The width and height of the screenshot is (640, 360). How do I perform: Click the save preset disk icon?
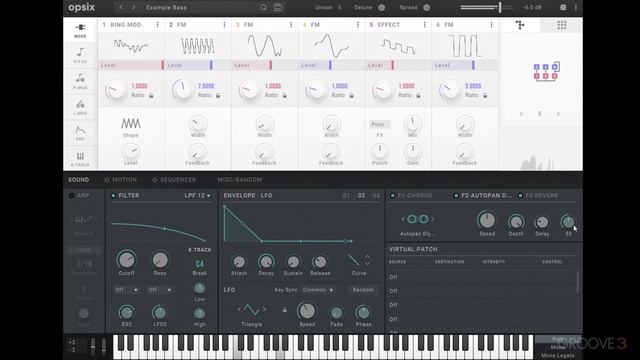[x=278, y=7]
